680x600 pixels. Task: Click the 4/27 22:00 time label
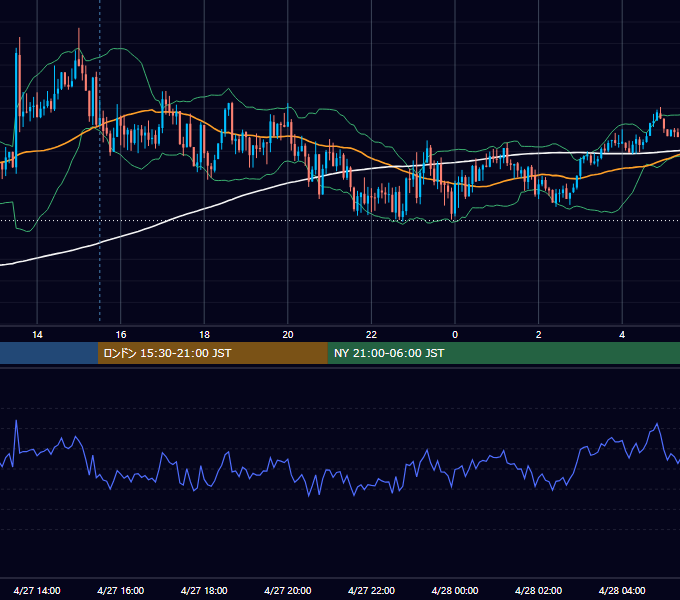pyautogui.click(x=371, y=590)
